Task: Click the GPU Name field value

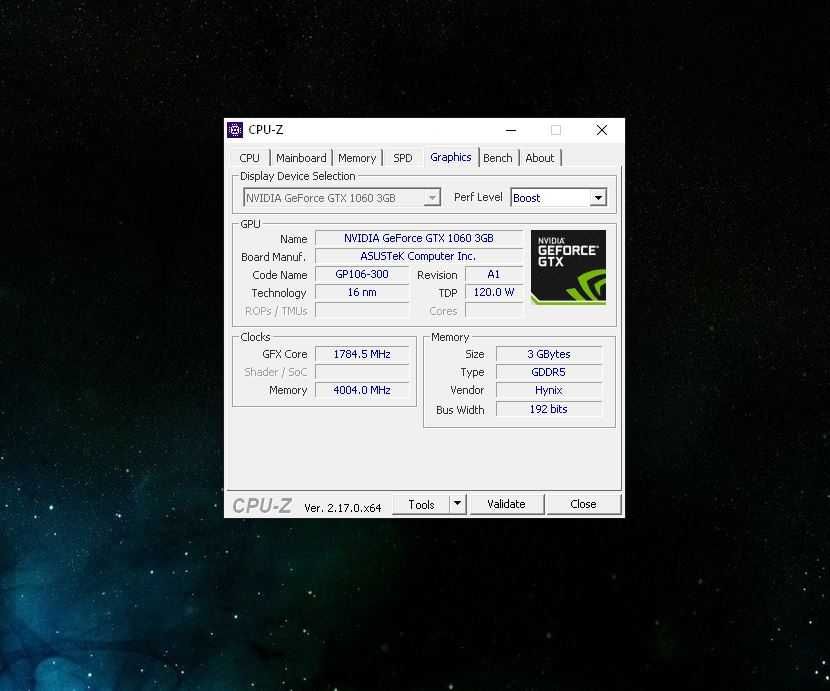Action: point(419,238)
